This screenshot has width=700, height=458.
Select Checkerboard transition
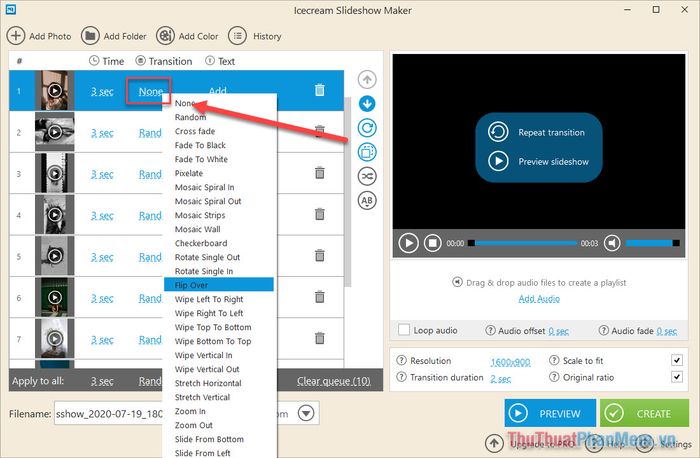(x=219, y=243)
